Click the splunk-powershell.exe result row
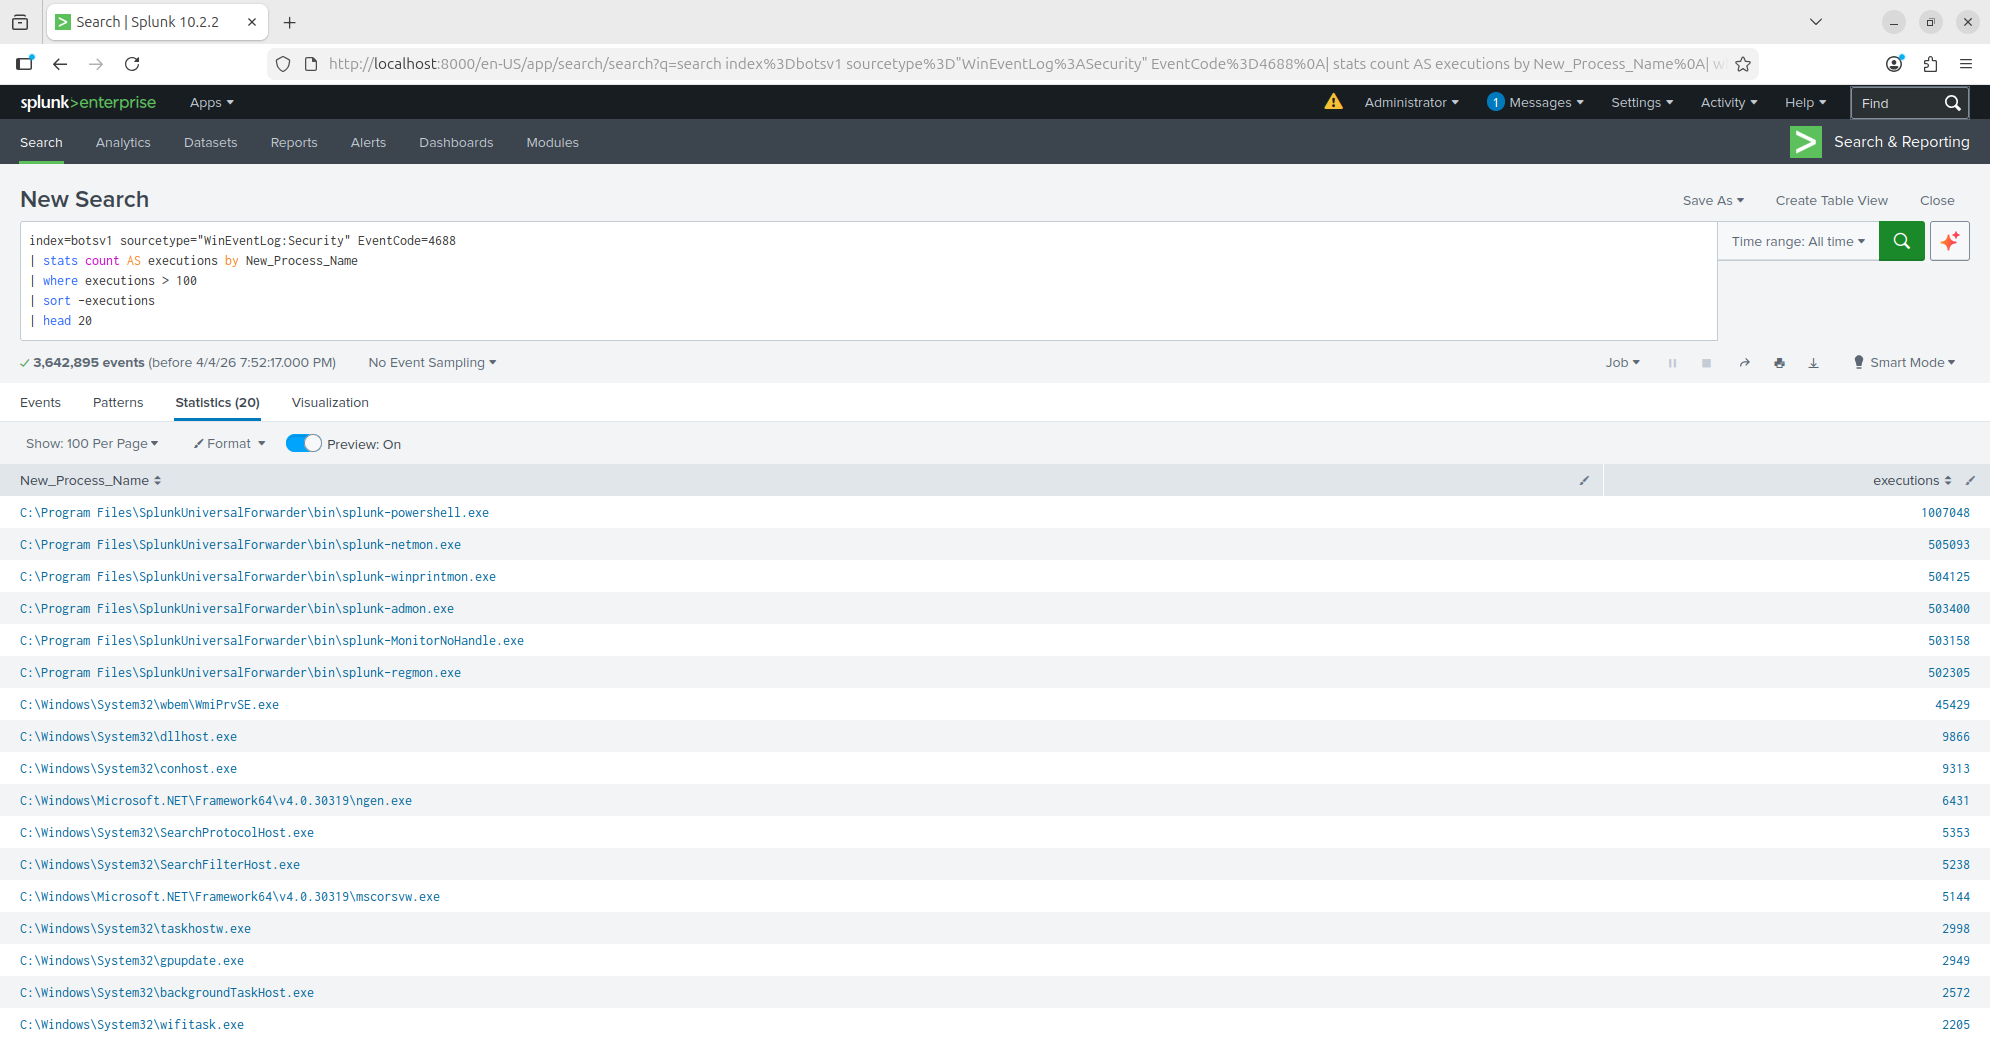The width and height of the screenshot is (1990, 1040). (995, 513)
